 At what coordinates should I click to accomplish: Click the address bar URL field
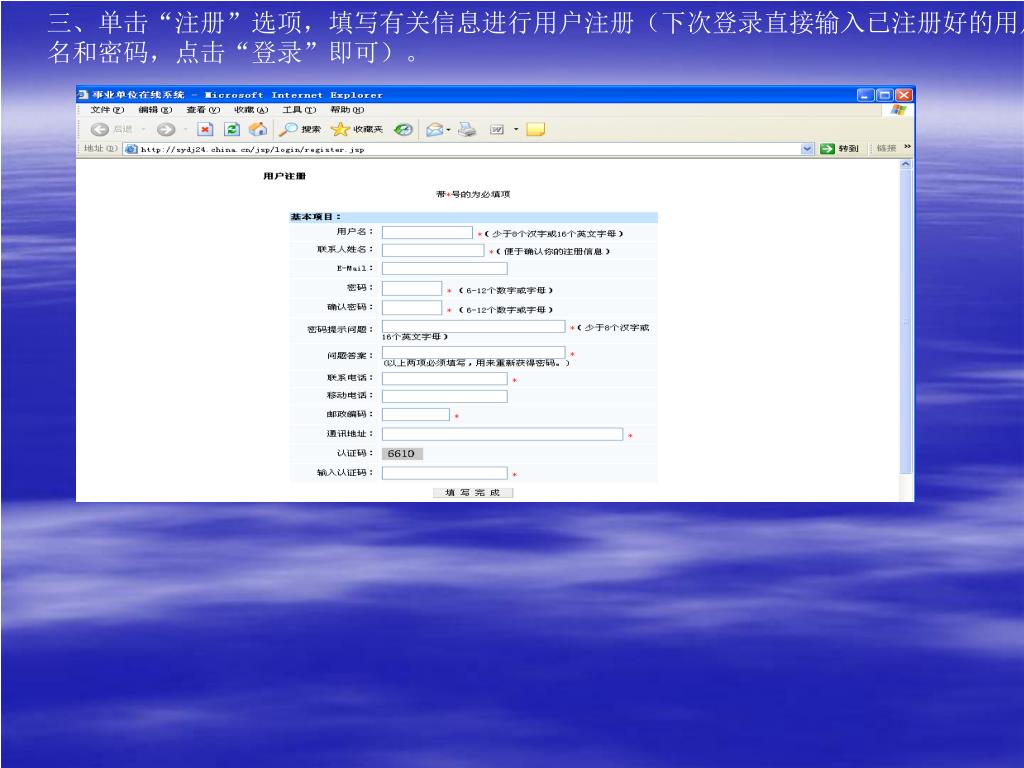coord(468,149)
